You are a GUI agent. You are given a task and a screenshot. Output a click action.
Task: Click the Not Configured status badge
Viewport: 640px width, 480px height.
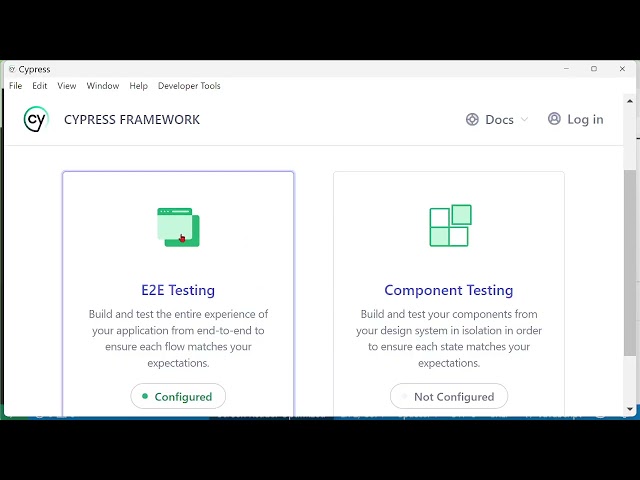point(449,396)
